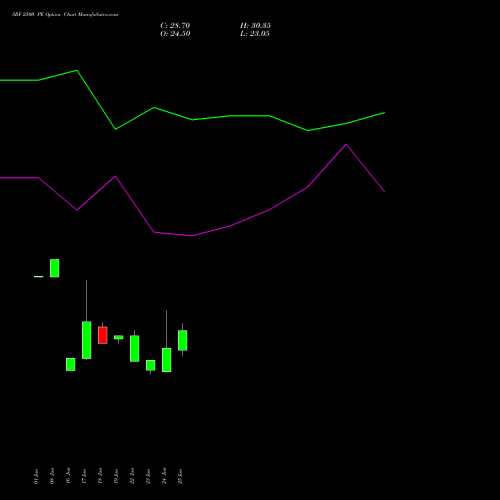Click the open price value O: 24.50
Image resolution: width=500 pixels, height=500 pixels.
(175, 34)
